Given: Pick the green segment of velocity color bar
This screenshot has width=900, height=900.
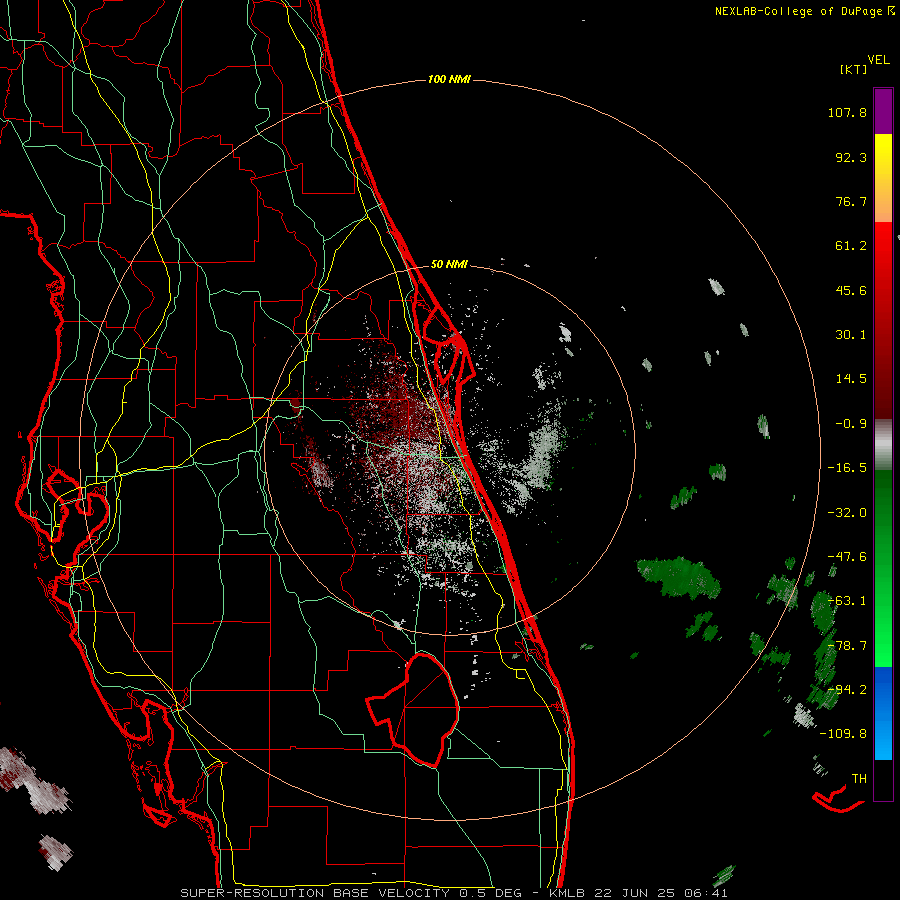Looking at the screenshot, I should 883,568.
